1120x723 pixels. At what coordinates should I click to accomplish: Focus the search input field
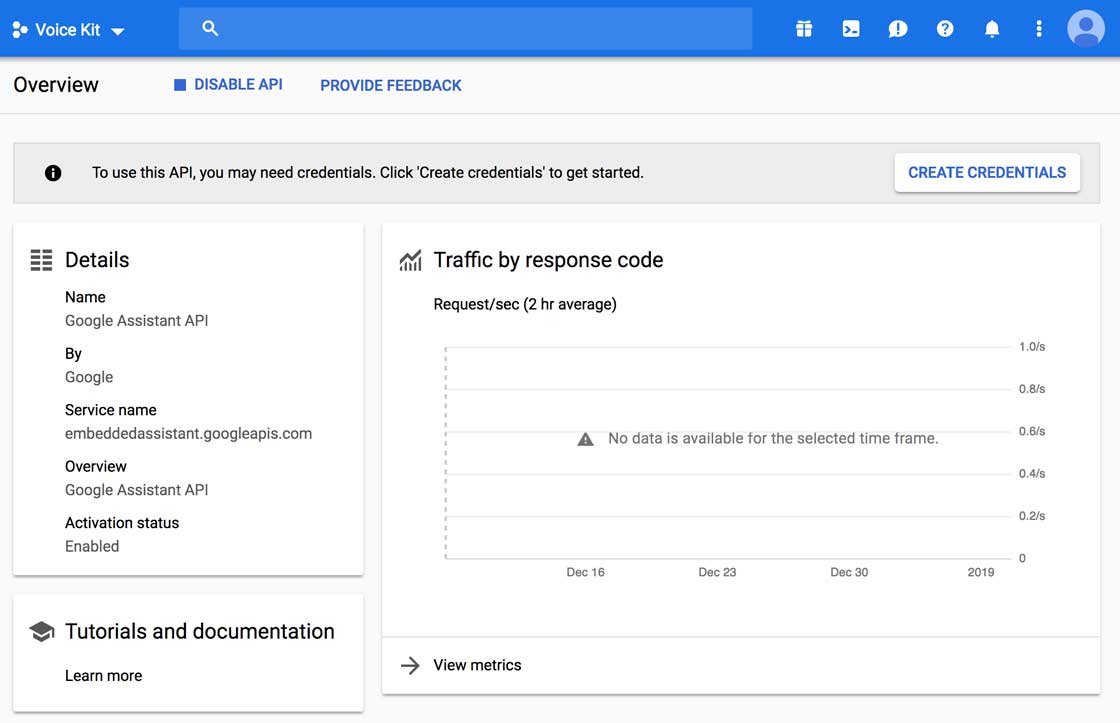(x=480, y=29)
